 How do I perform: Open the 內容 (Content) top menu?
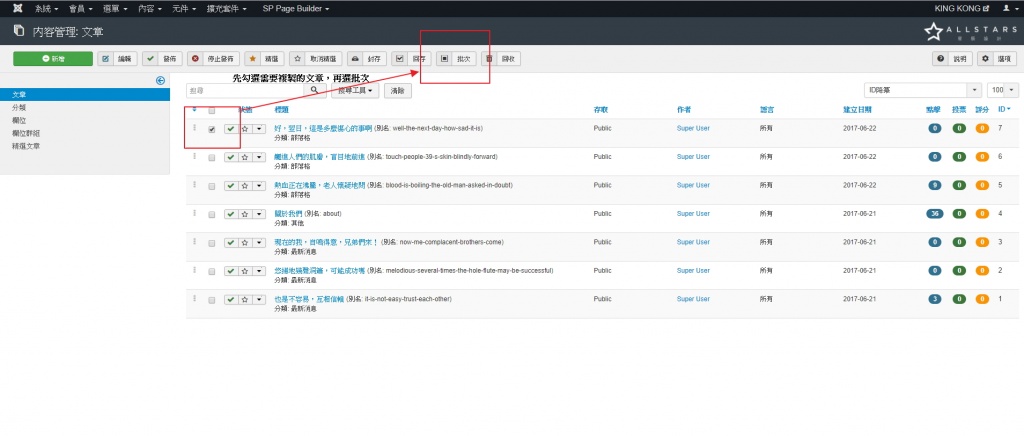(150, 8)
